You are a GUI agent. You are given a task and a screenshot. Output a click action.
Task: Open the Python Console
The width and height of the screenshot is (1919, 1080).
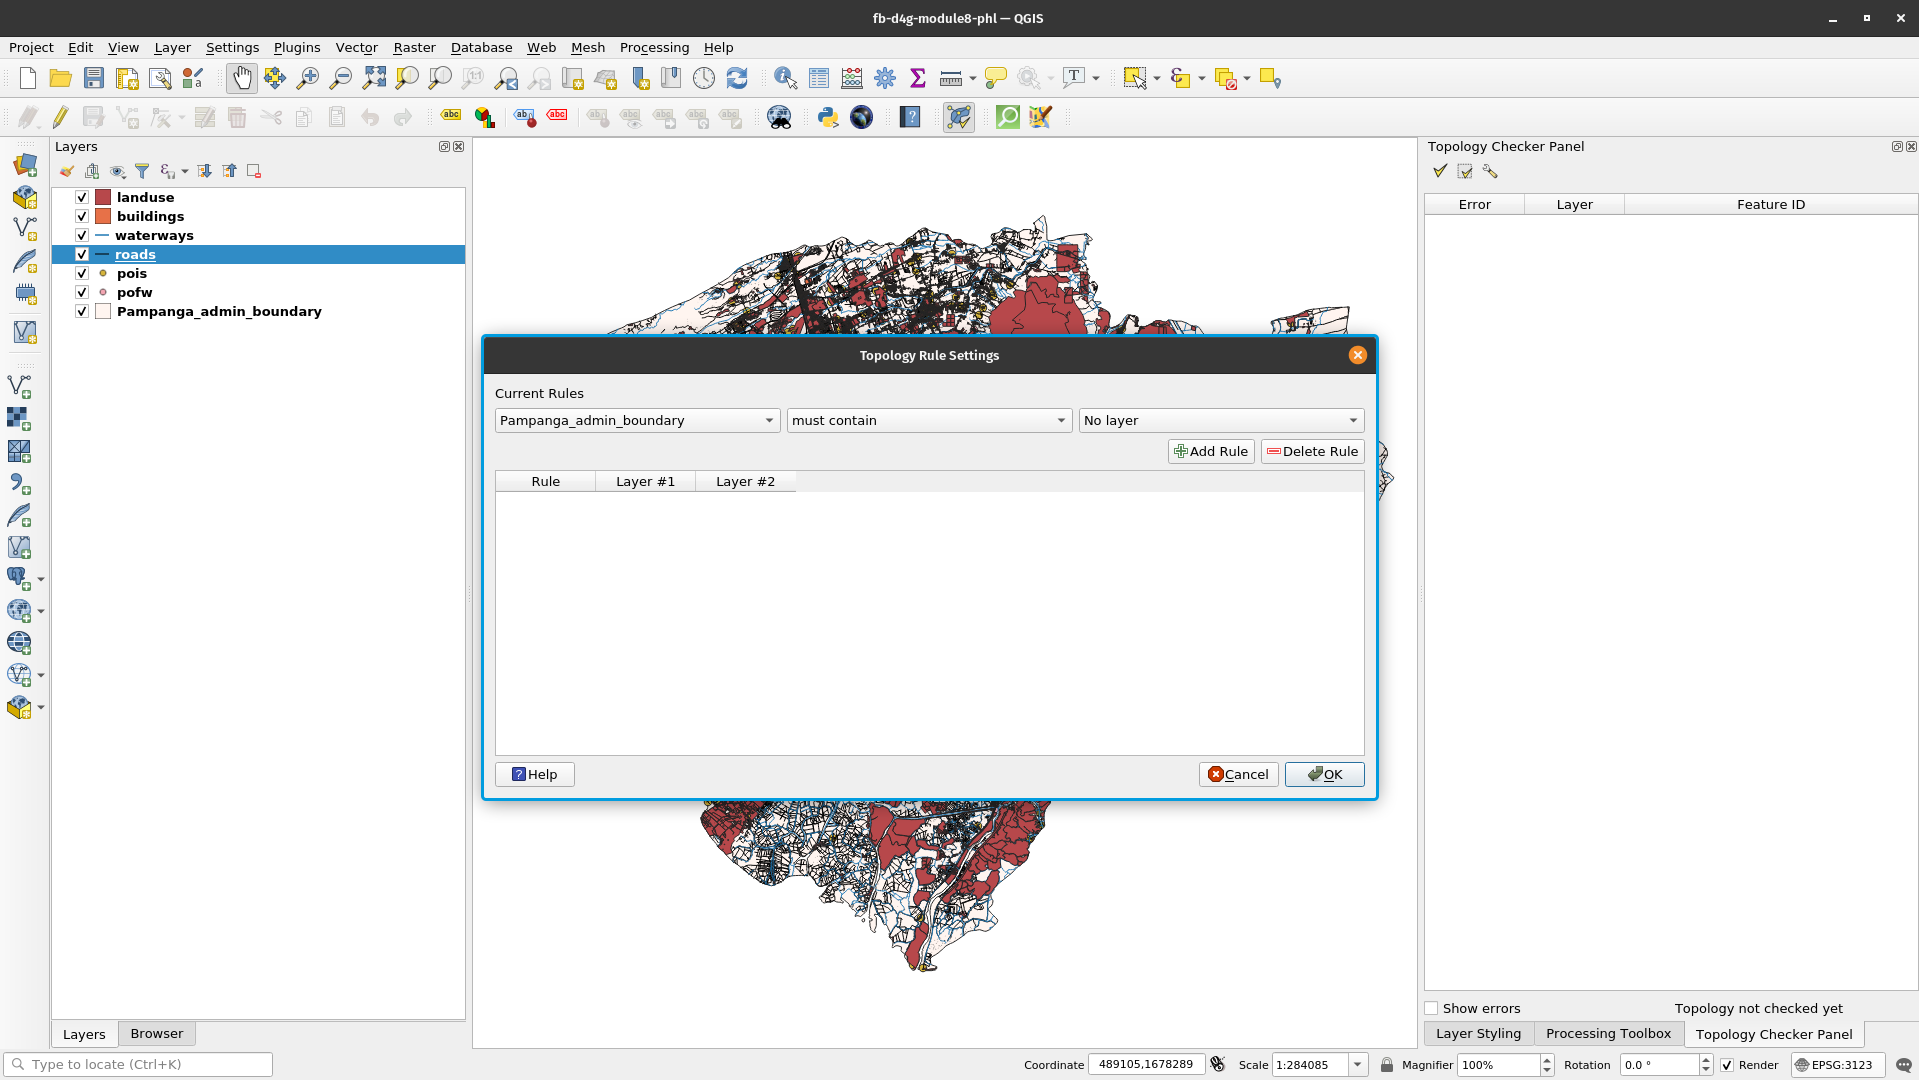tap(827, 117)
